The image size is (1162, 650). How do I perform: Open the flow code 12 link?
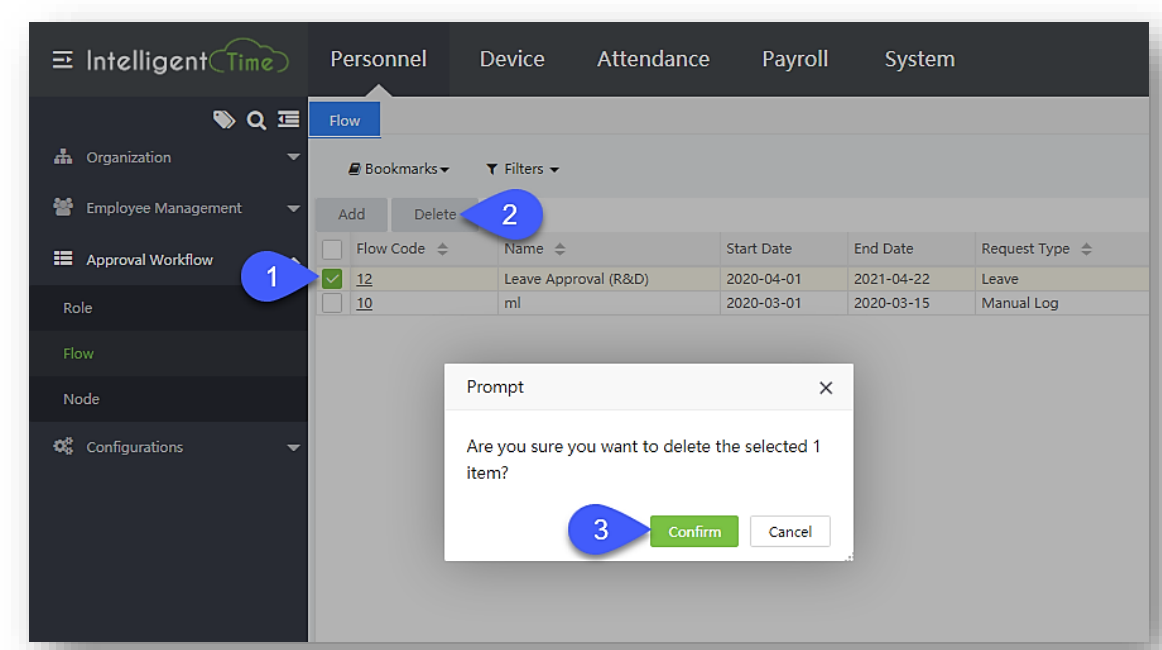tap(364, 279)
